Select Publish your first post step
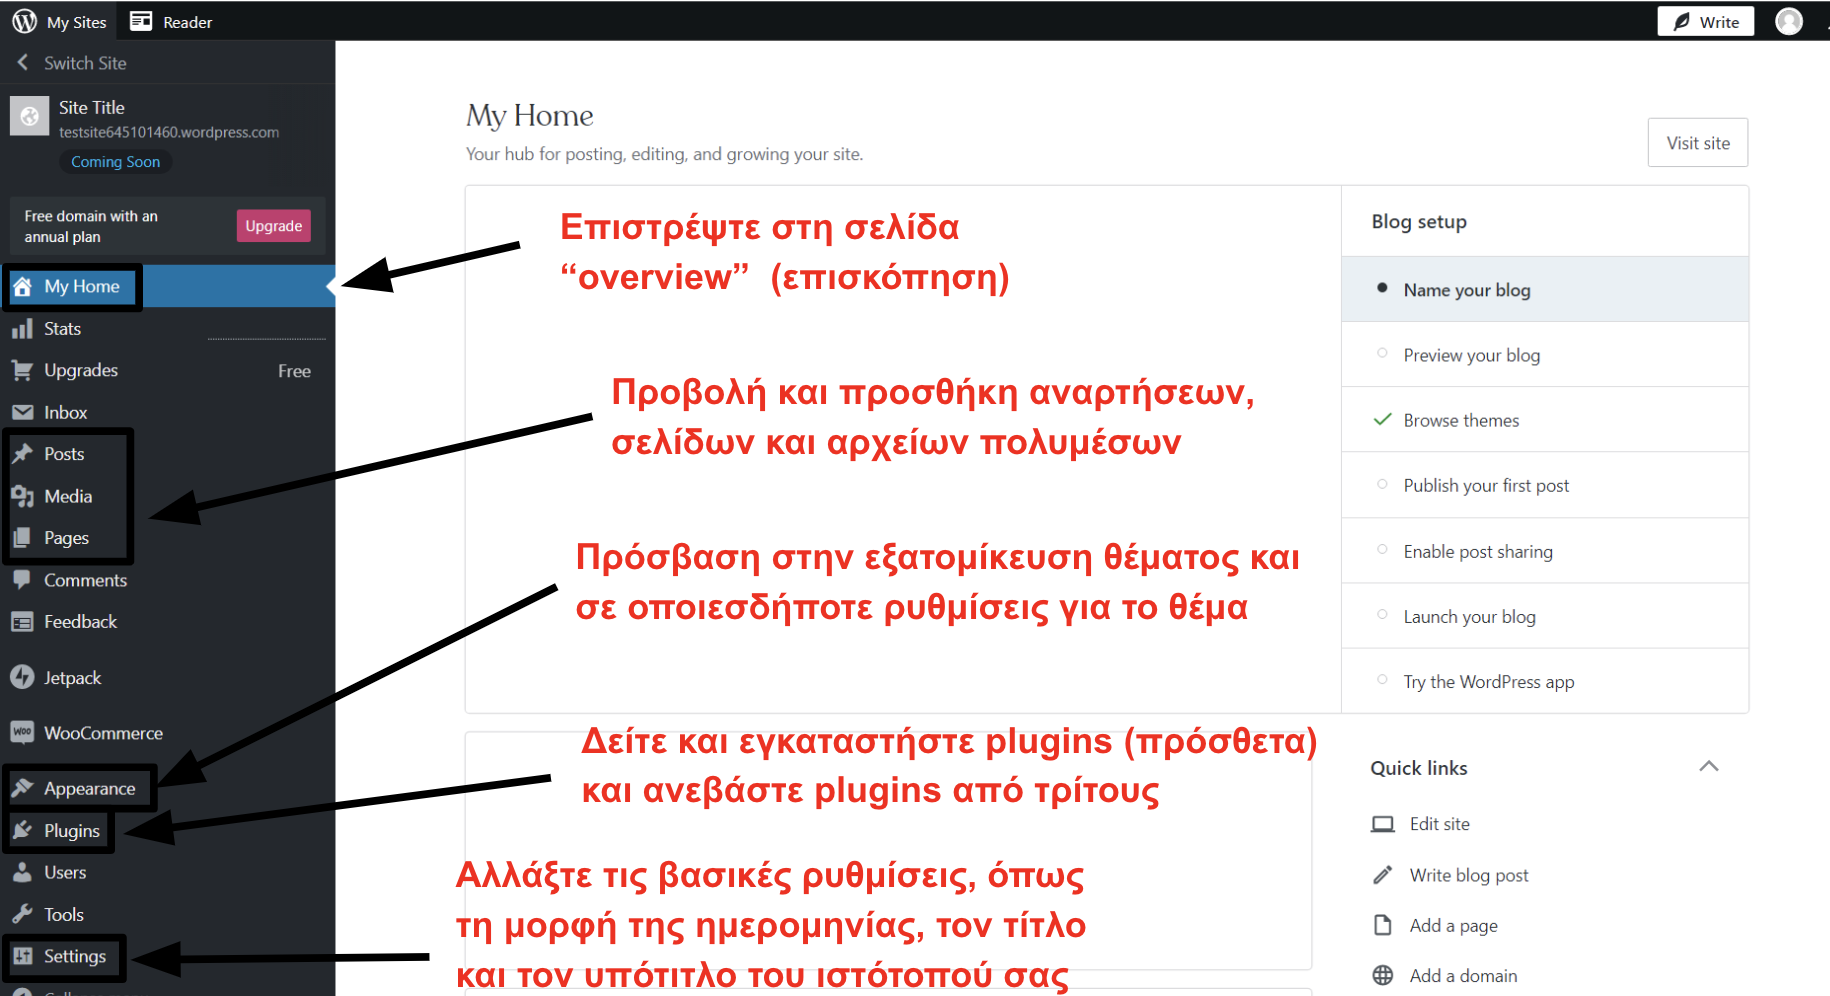The height and width of the screenshot is (996, 1830). click(1545, 485)
